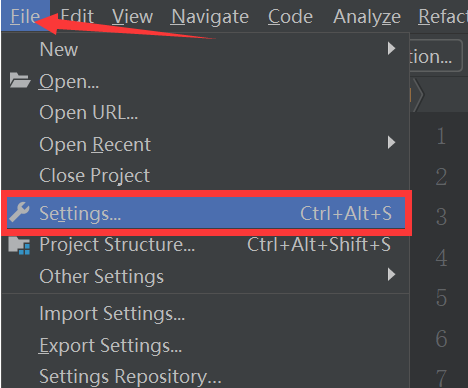The image size is (468, 388).
Task: Open the Refactor menu
Action: (x=443, y=16)
